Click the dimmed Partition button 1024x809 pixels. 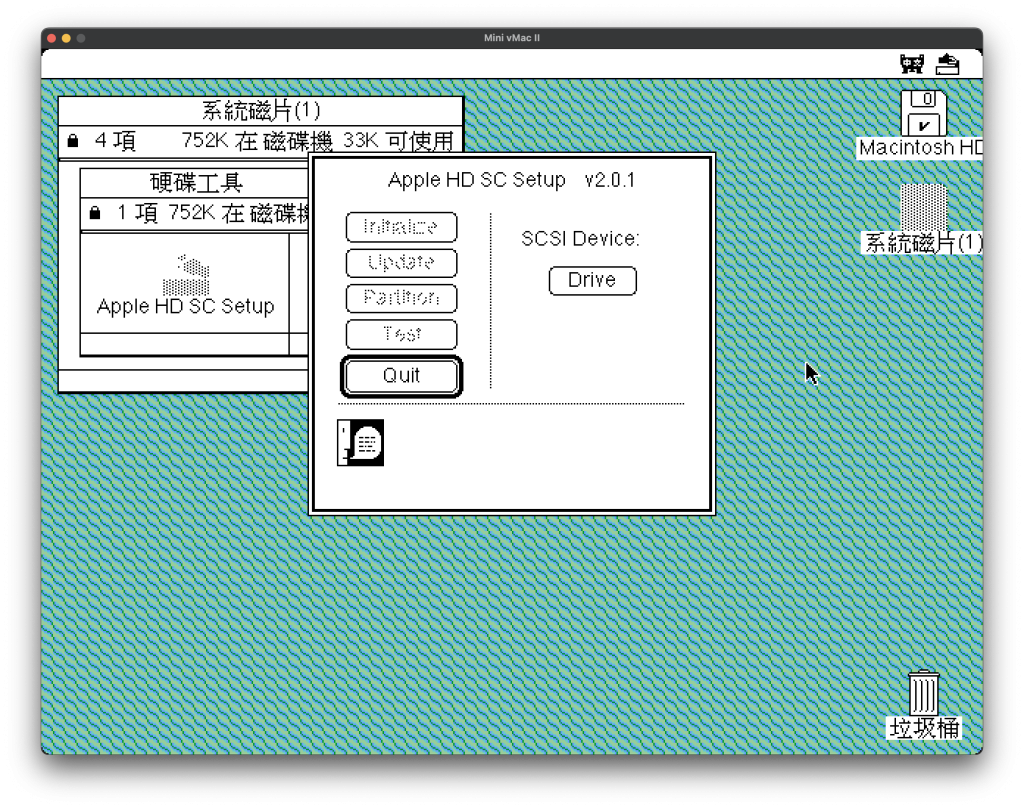click(x=401, y=298)
